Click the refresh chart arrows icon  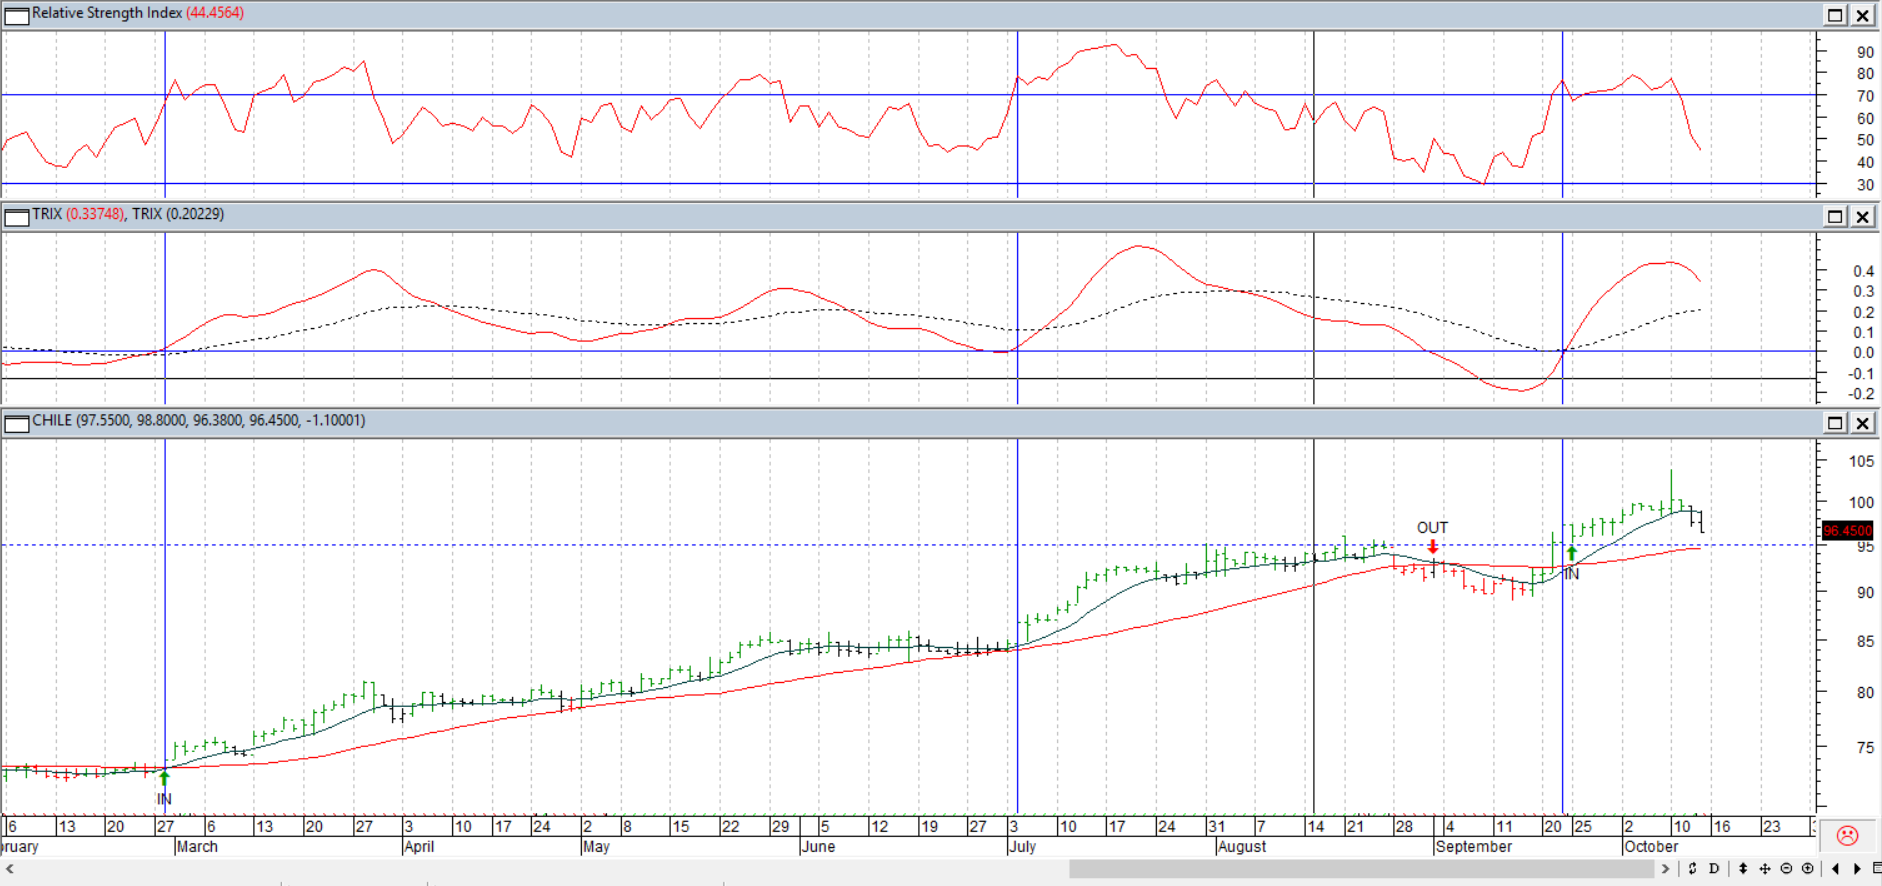(x=1692, y=869)
